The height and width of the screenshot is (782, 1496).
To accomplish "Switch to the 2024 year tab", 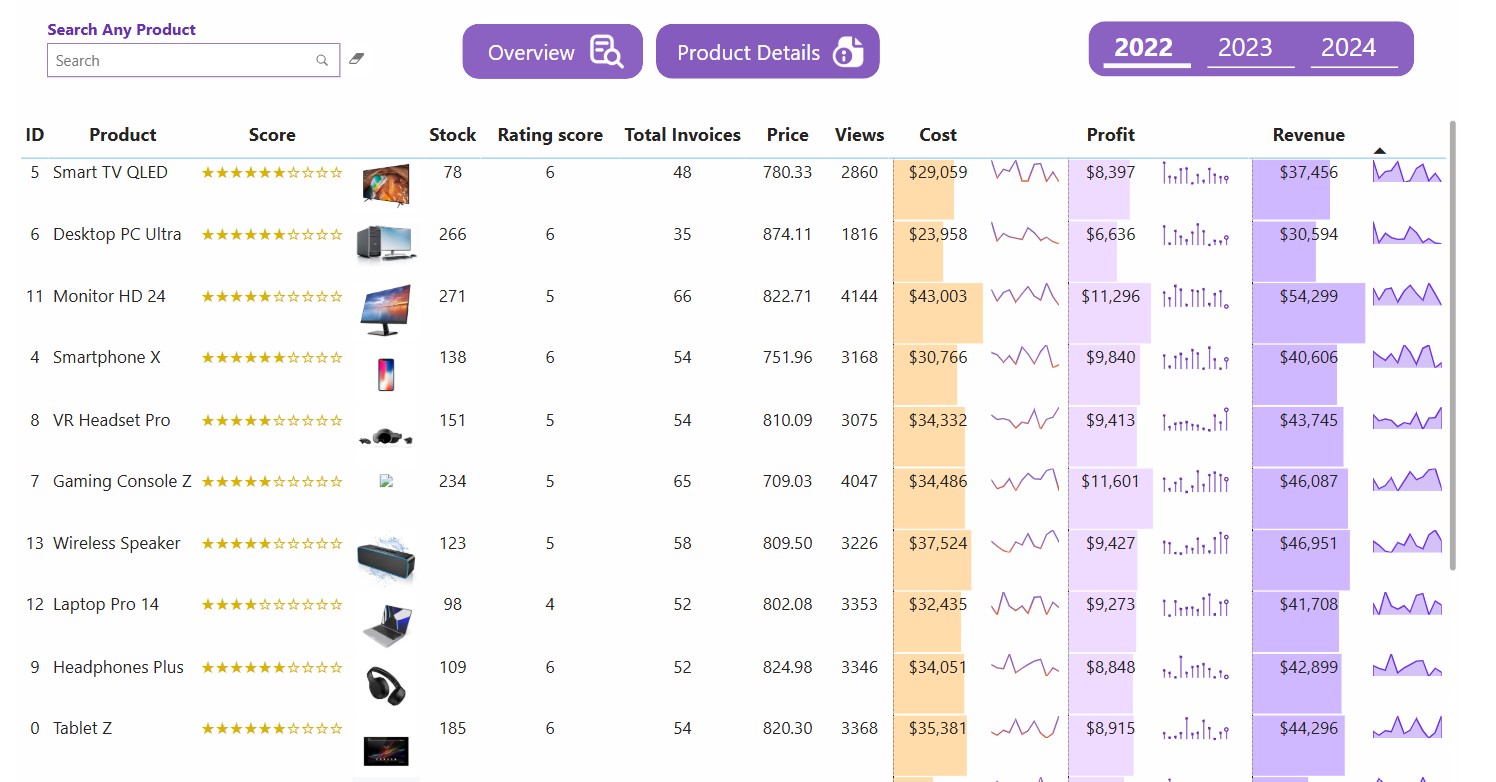I will click(1349, 48).
